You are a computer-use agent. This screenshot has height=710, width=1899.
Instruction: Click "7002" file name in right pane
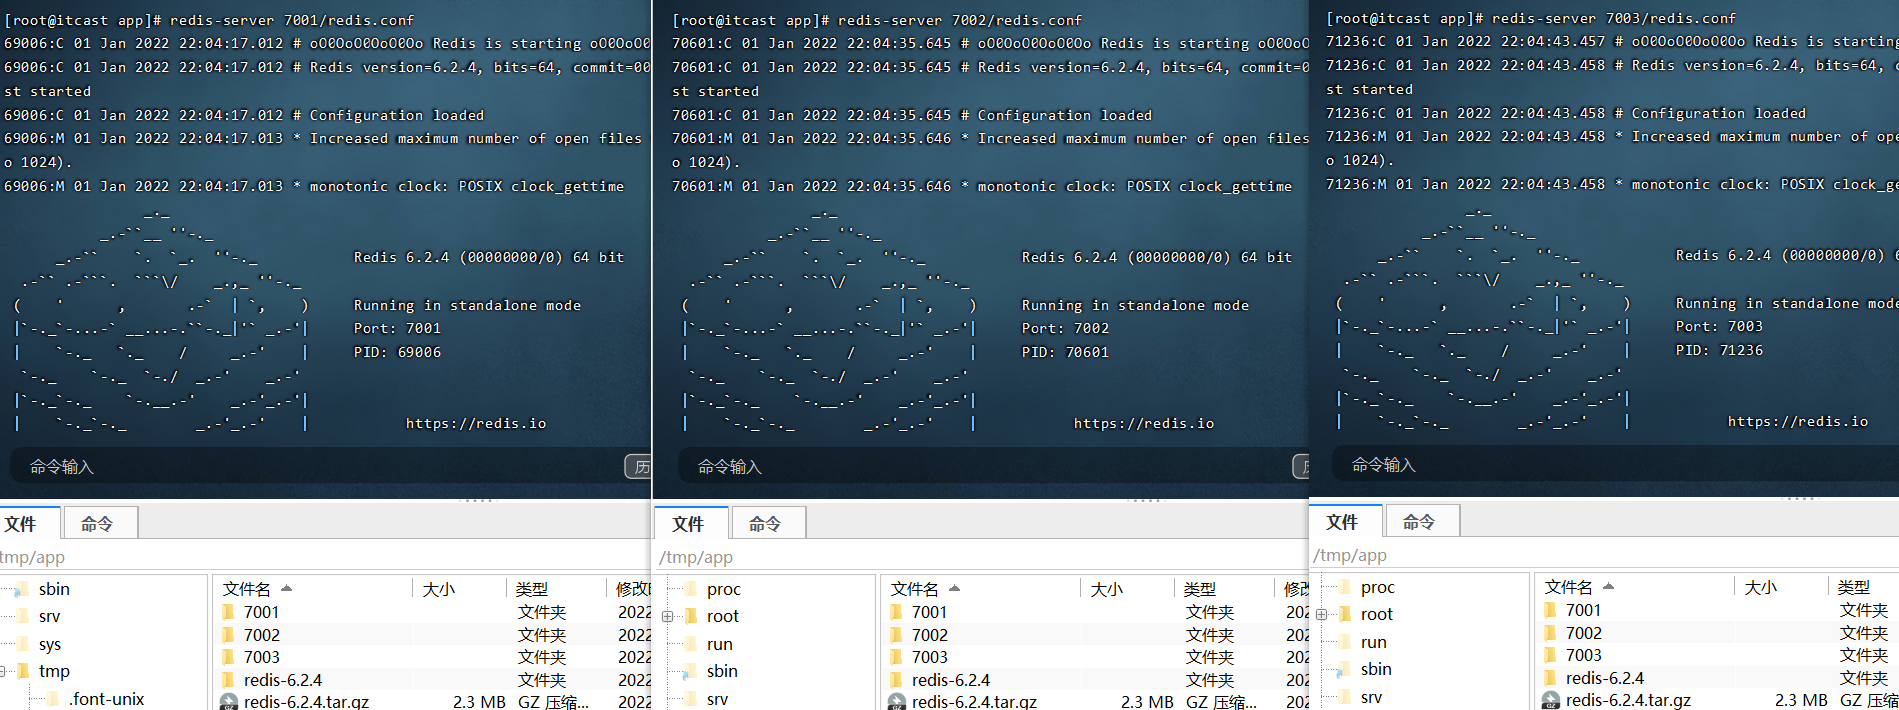coord(1583,633)
